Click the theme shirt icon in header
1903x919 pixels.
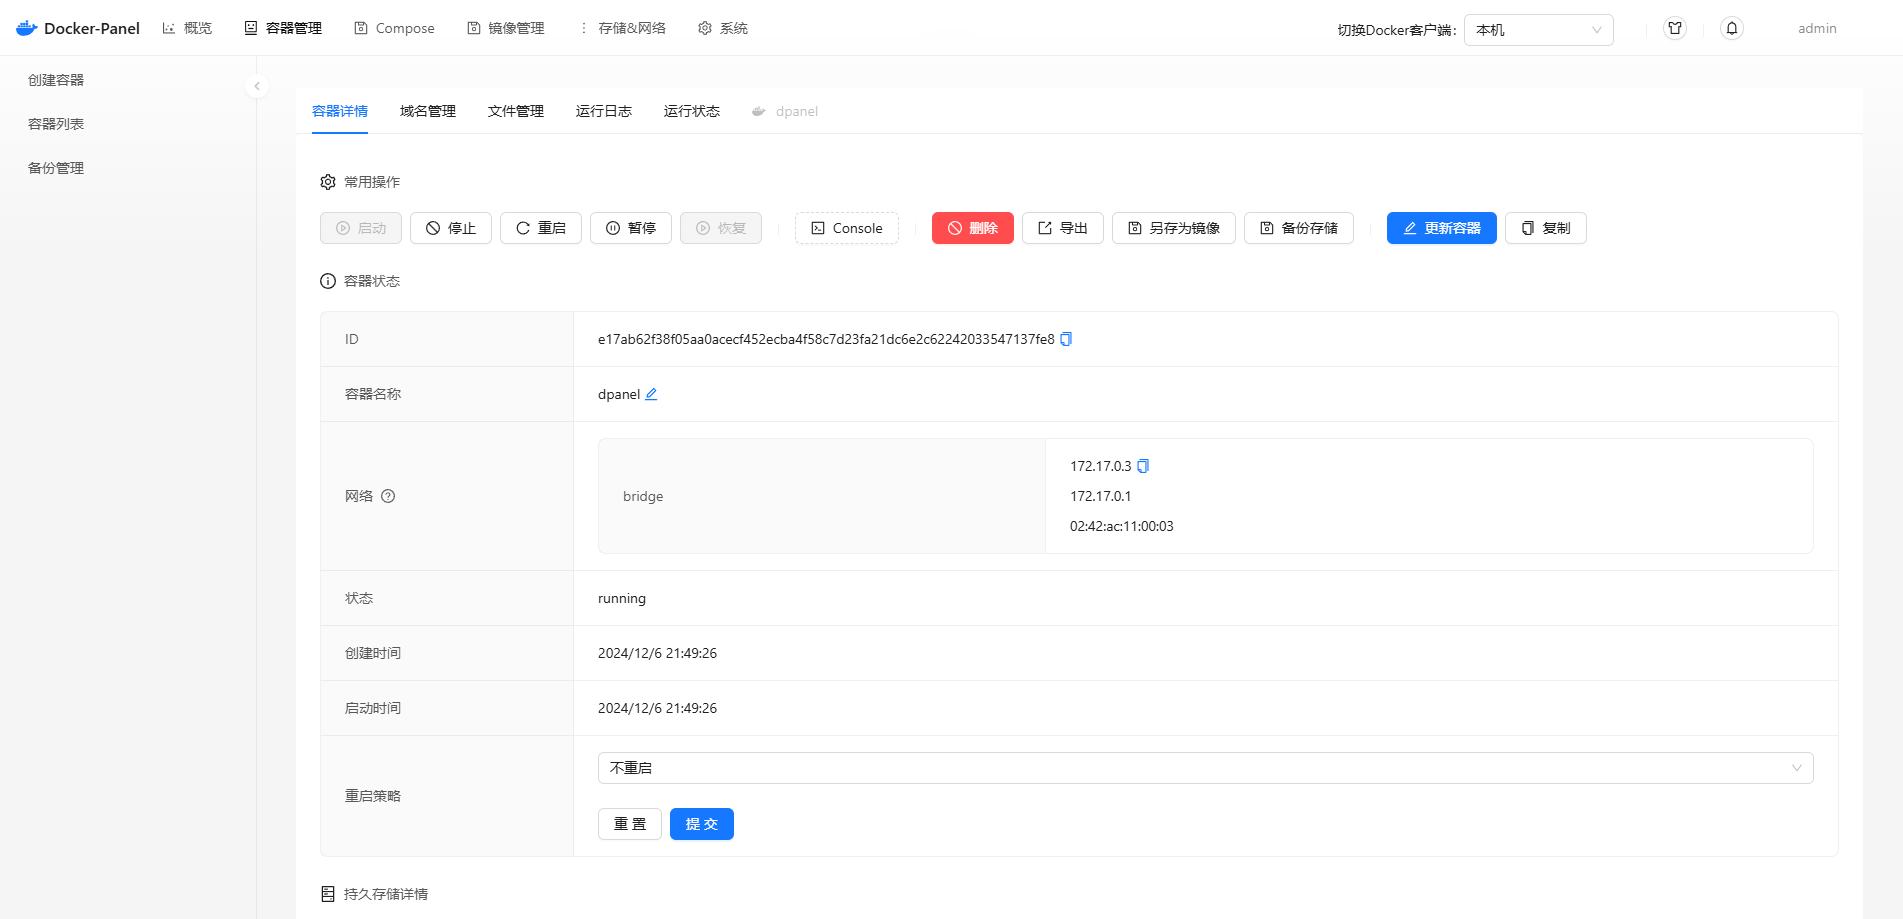tap(1675, 29)
